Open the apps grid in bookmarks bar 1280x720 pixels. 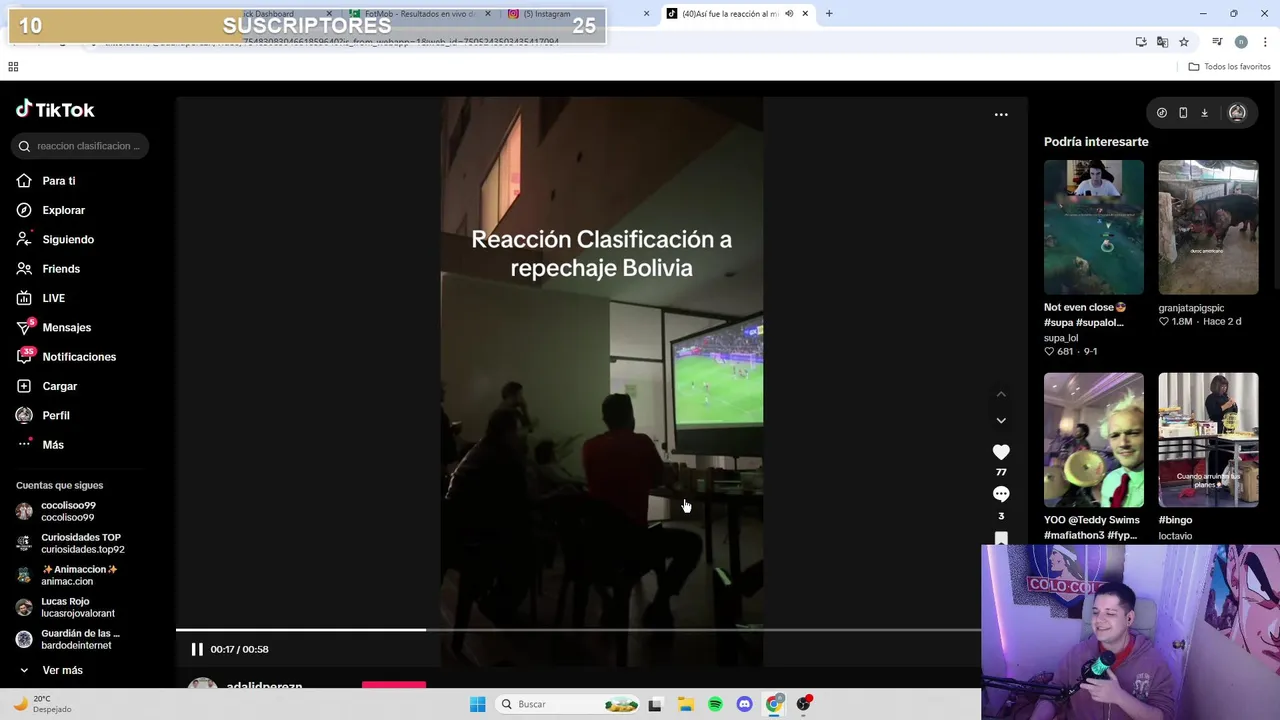[x=13, y=67]
